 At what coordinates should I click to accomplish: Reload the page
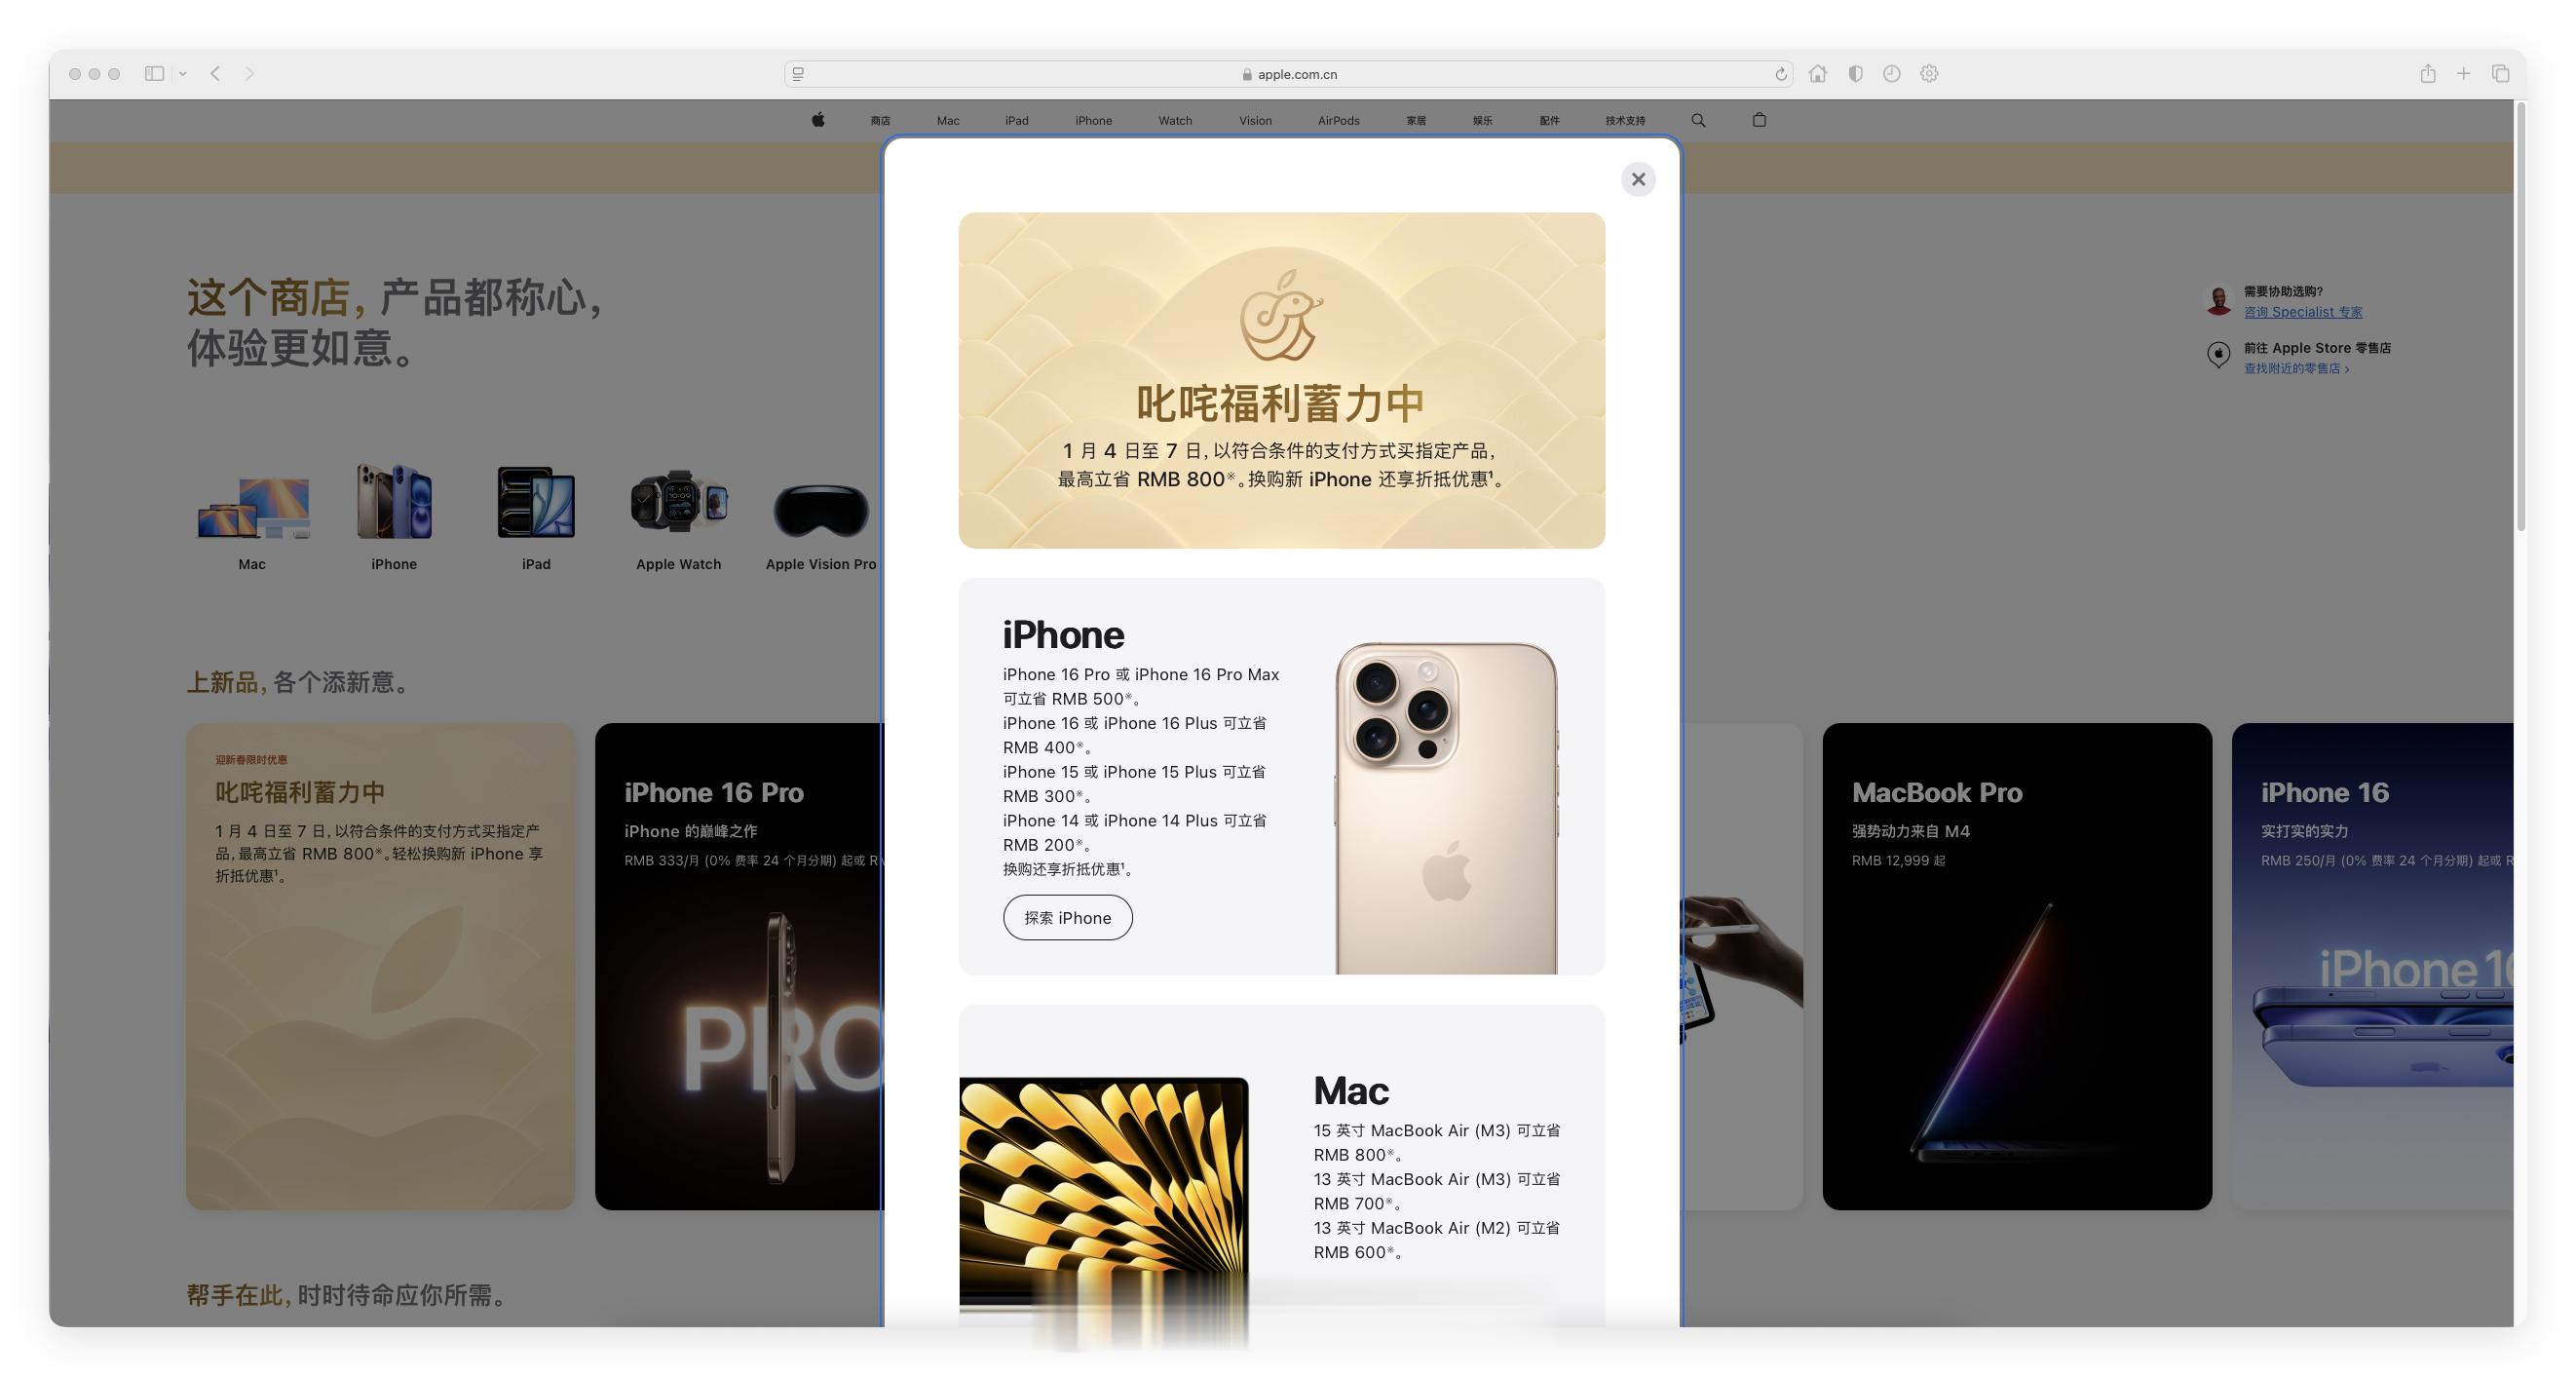(x=1780, y=74)
